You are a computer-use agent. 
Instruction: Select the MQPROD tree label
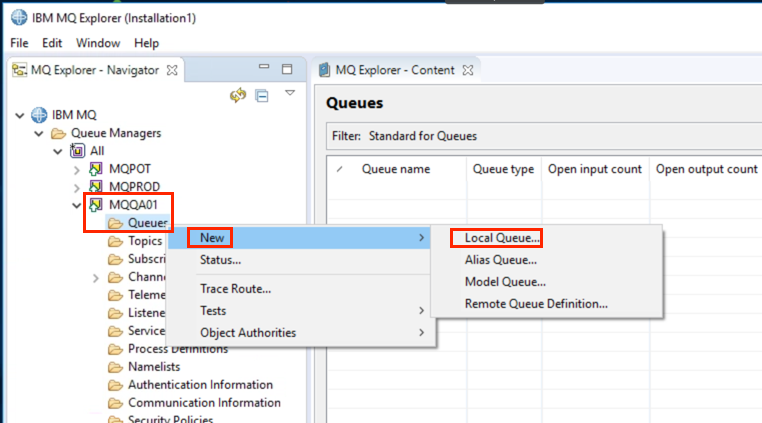tap(135, 187)
